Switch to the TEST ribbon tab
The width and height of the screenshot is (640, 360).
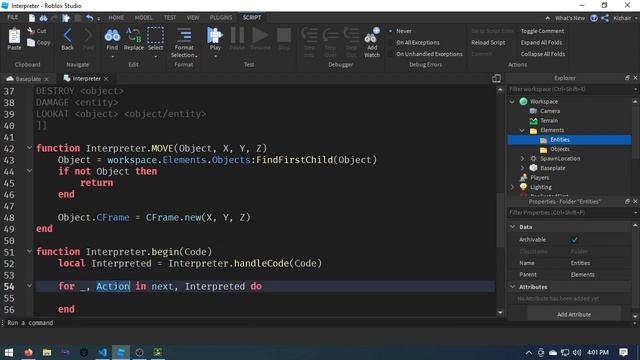pyautogui.click(x=170, y=18)
